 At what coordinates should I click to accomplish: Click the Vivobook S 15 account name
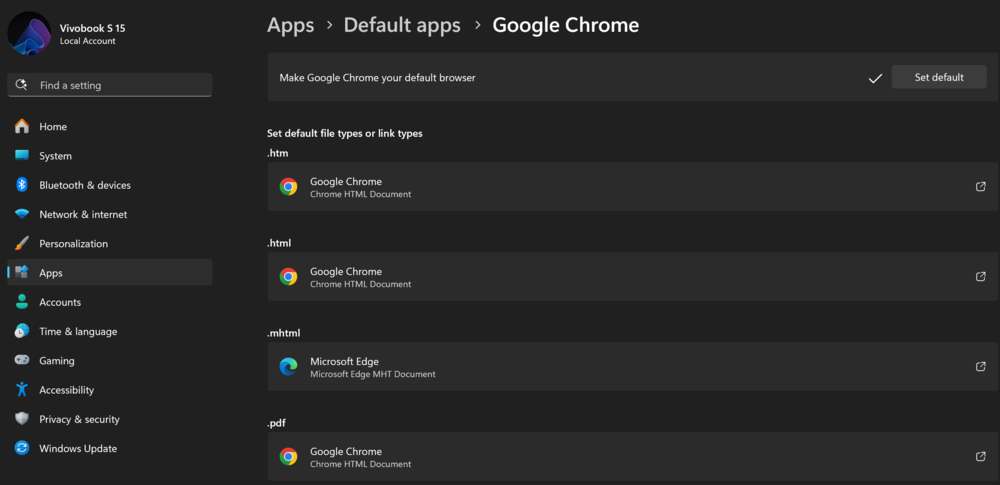[x=92, y=29]
